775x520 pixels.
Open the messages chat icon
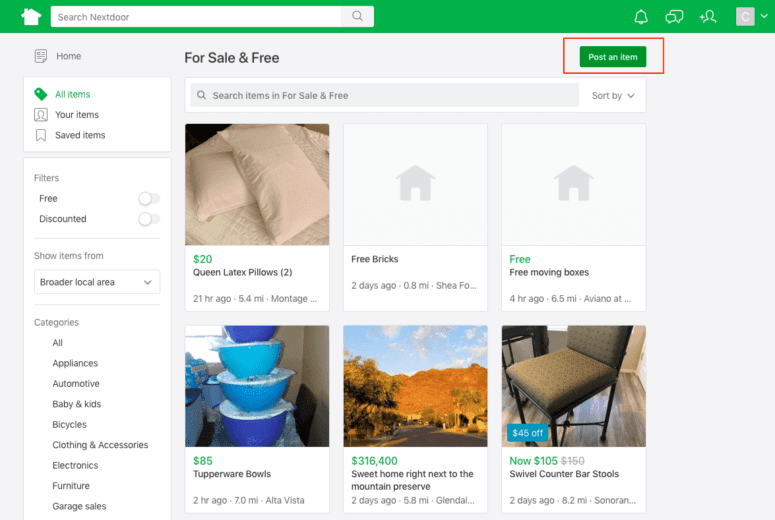[x=675, y=16]
